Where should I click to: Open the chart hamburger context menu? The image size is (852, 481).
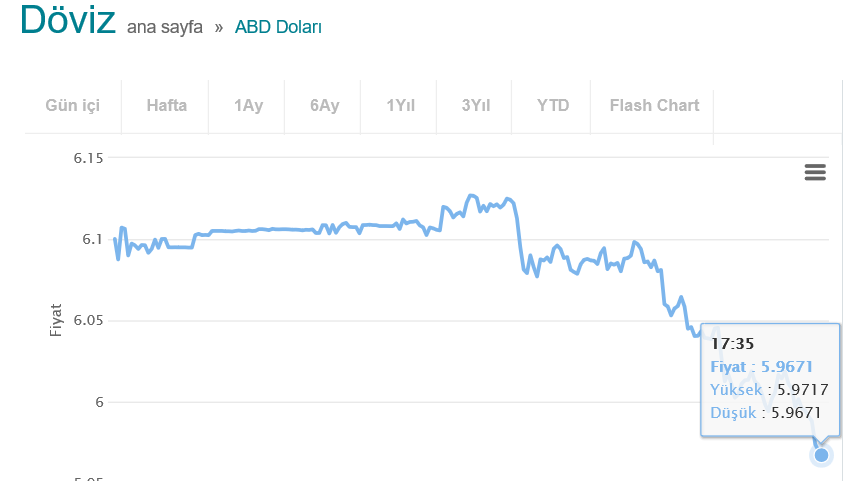coord(815,172)
